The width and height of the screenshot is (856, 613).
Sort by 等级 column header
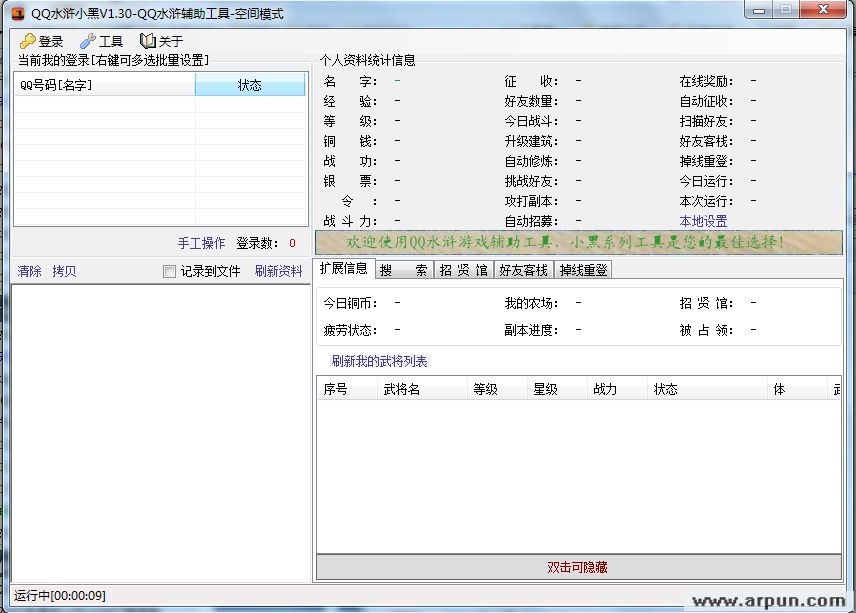[497, 389]
